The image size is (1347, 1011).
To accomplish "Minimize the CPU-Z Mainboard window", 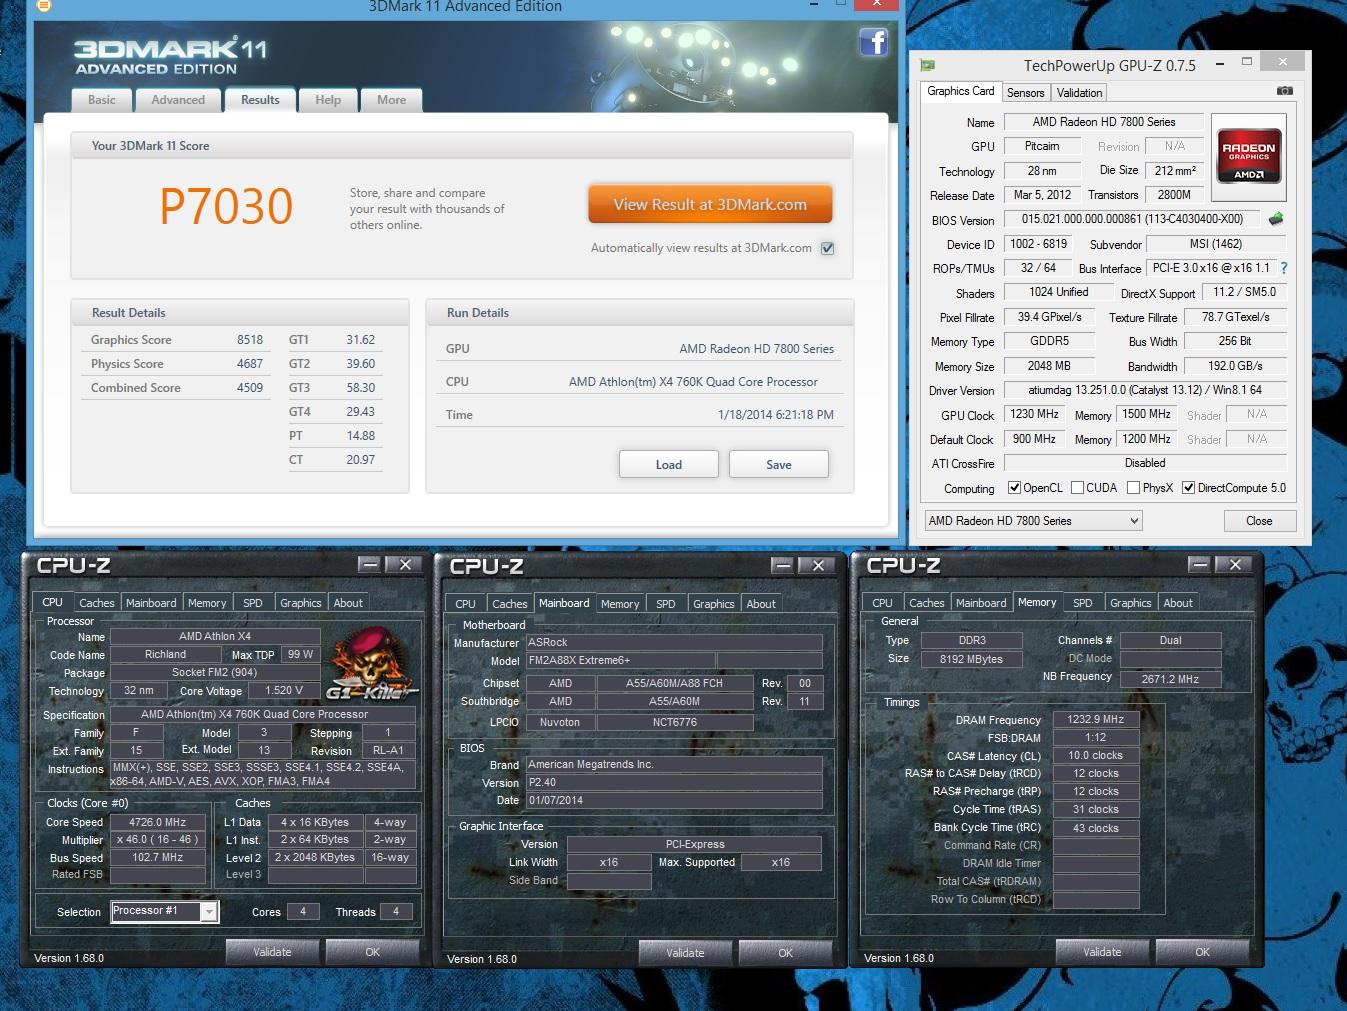I will tap(783, 566).
